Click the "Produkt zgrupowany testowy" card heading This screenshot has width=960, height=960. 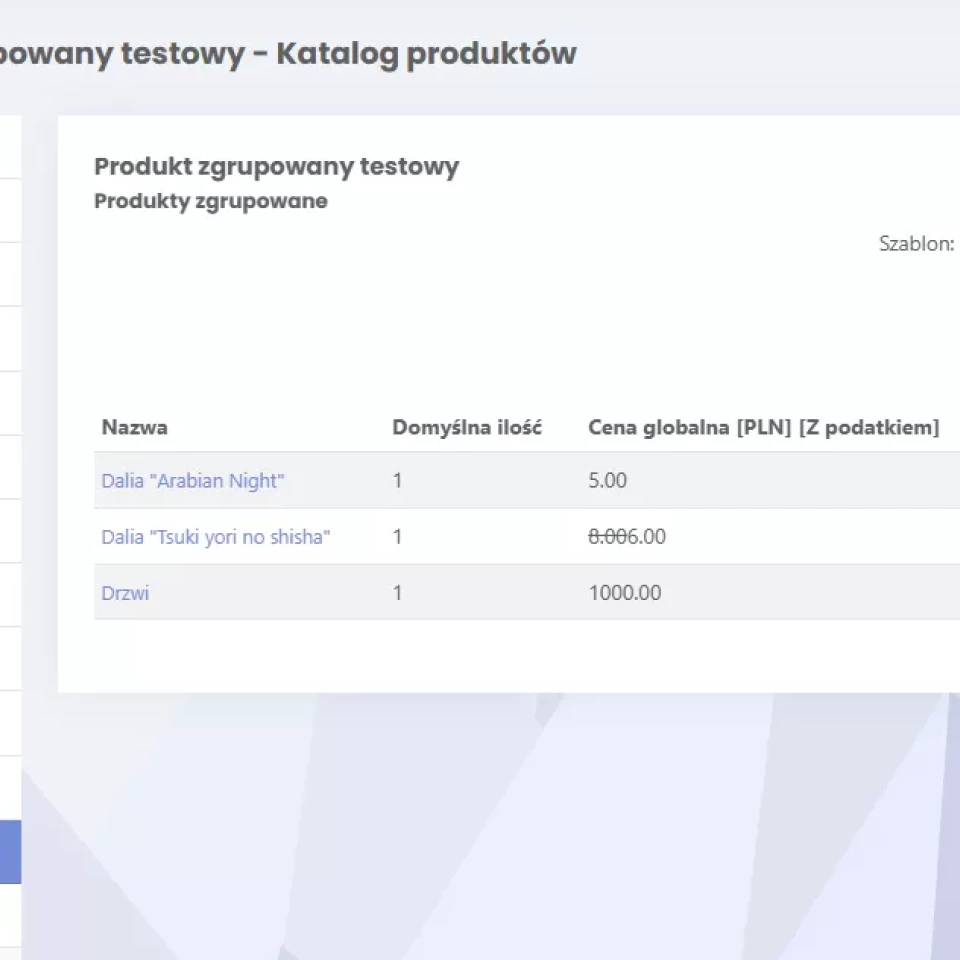click(x=276, y=166)
